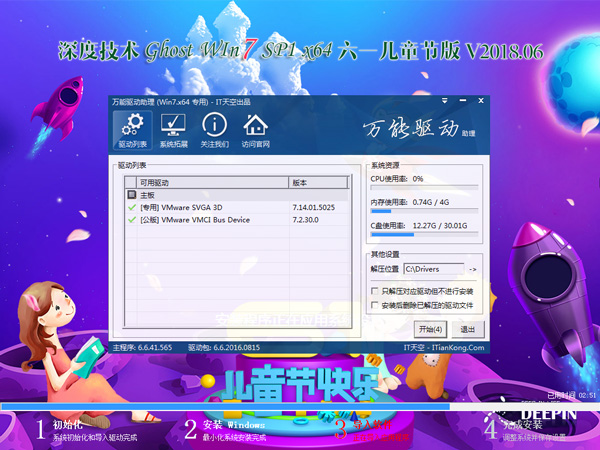
Task: Click the 可用驱动 column header
Action: click(x=212, y=183)
